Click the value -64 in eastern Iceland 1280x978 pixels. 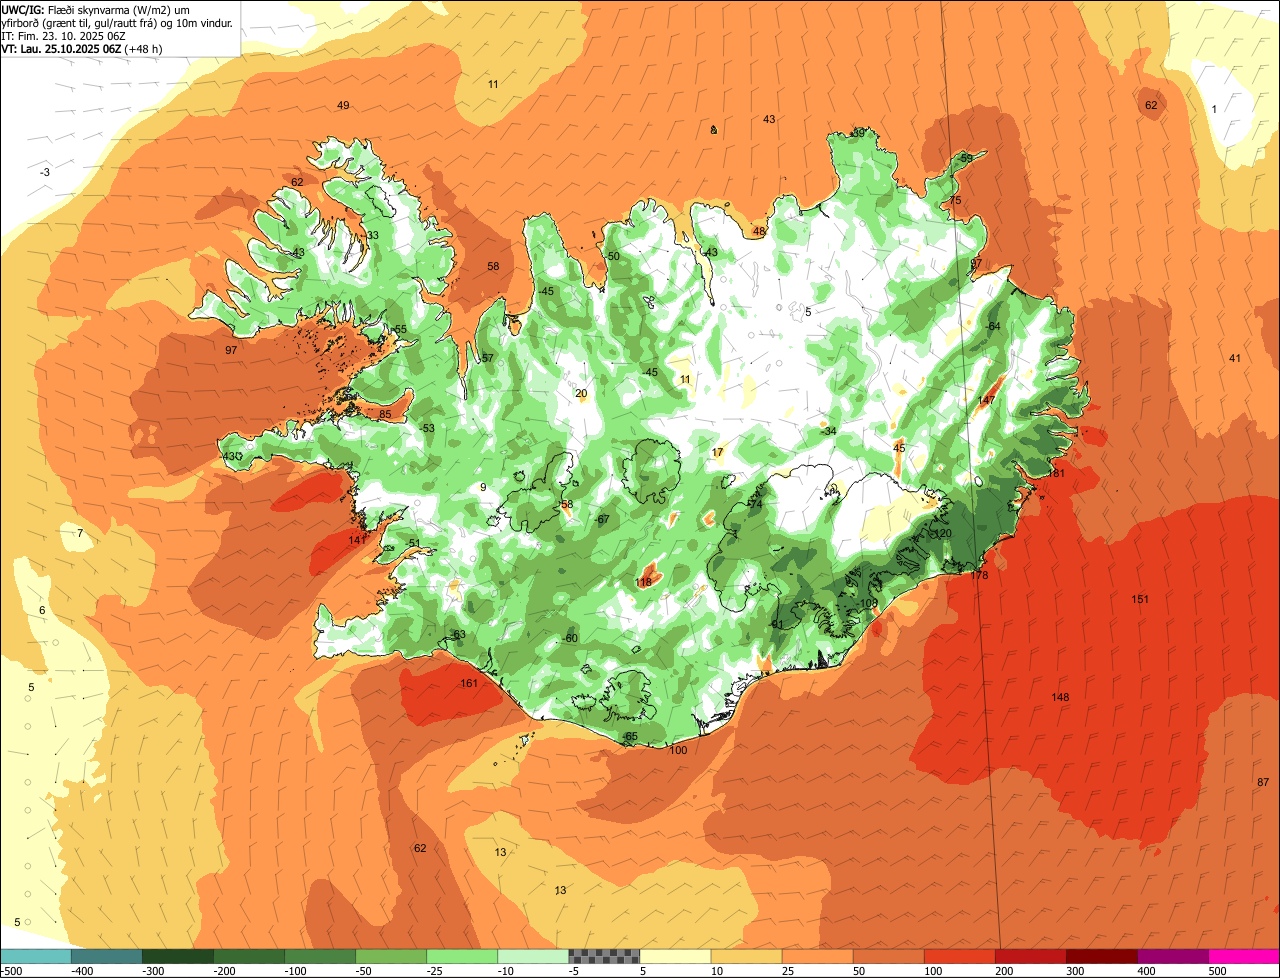pyautogui.click(x=993, y=326)
